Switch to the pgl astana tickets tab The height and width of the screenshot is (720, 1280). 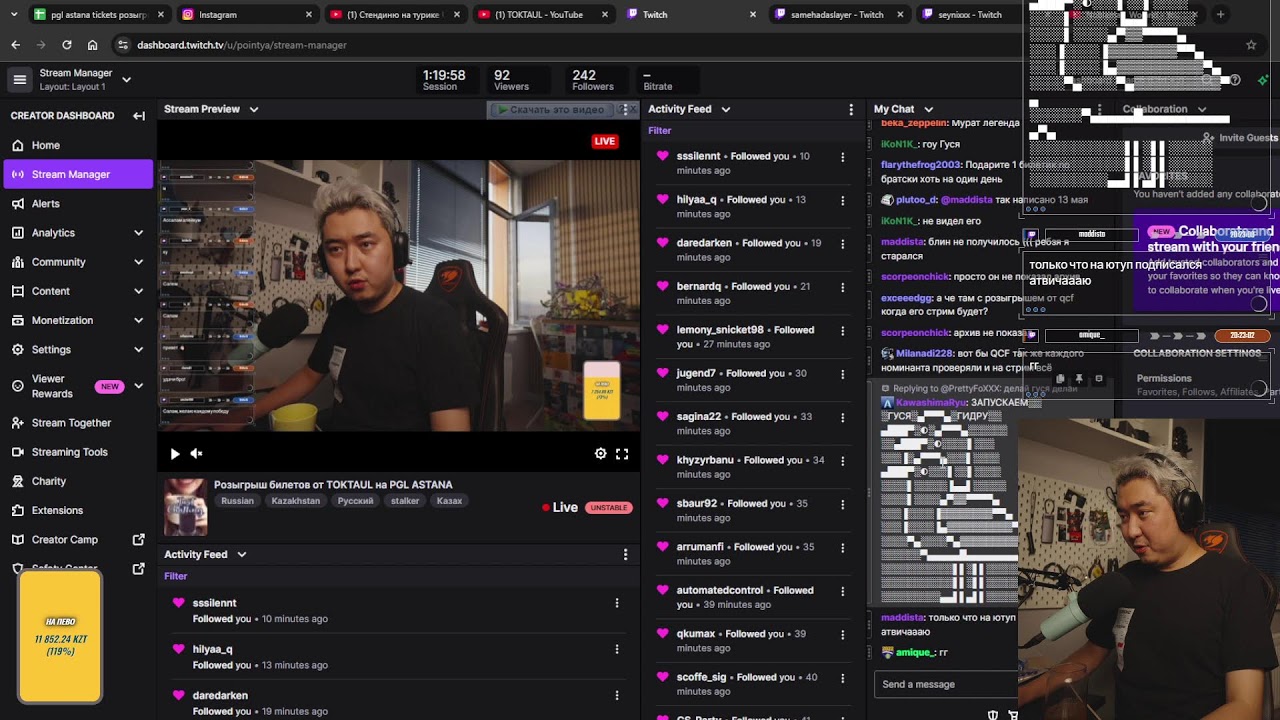[x=96, y=15]
